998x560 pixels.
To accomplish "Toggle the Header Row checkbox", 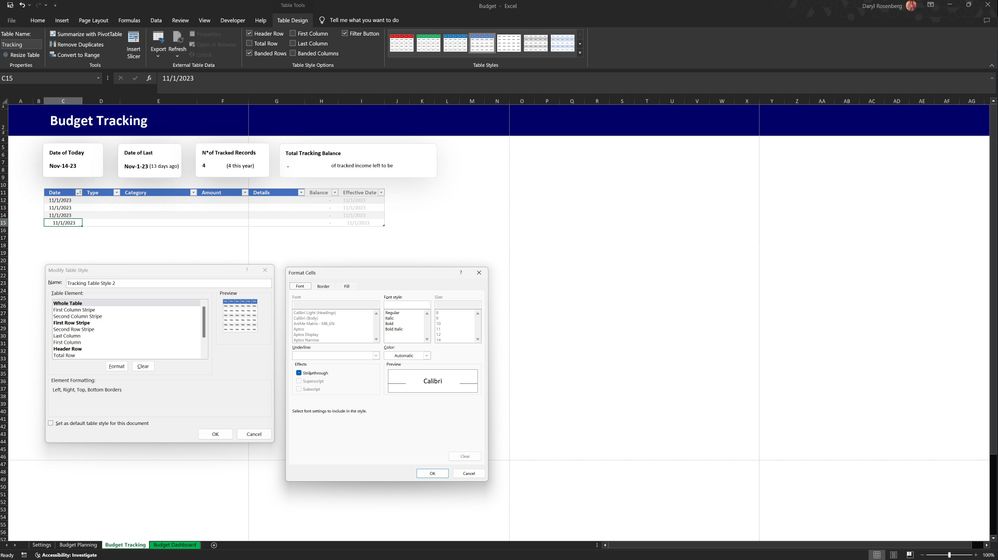I will [x=250, y=33].
